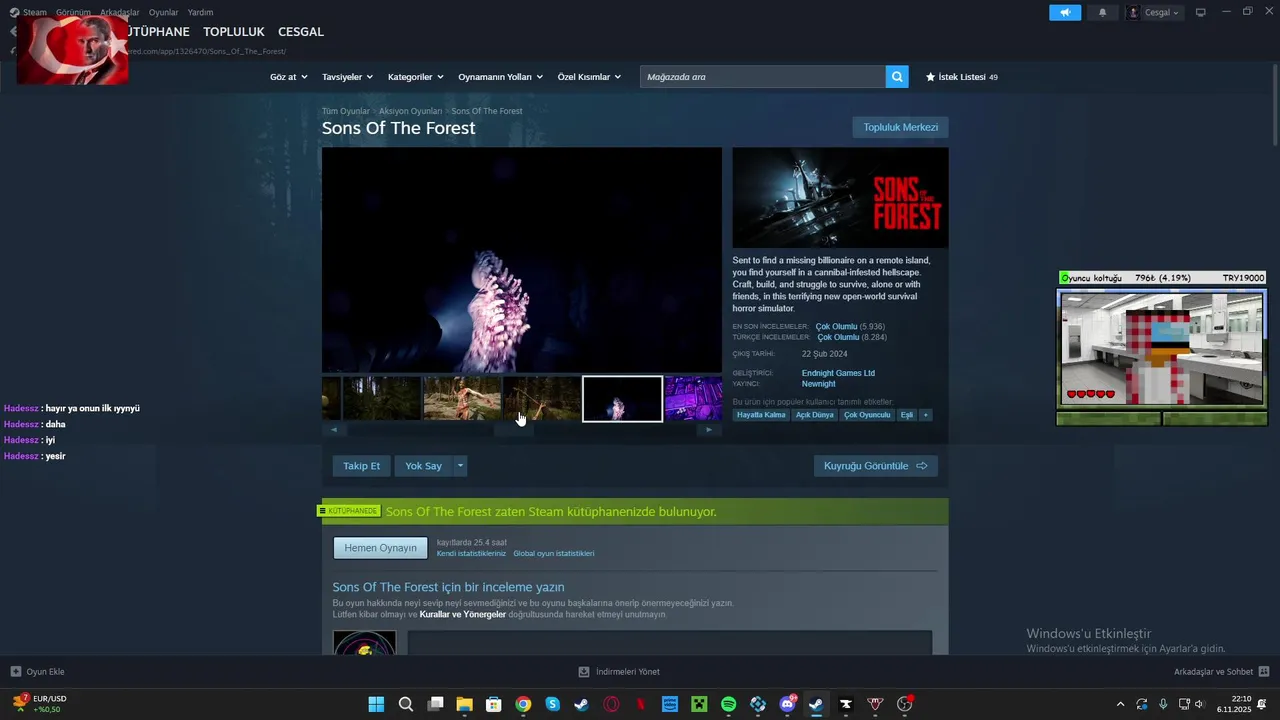Open Discord from taskbar
Viewport: 1280px width, 720px height.
(787, 704)
